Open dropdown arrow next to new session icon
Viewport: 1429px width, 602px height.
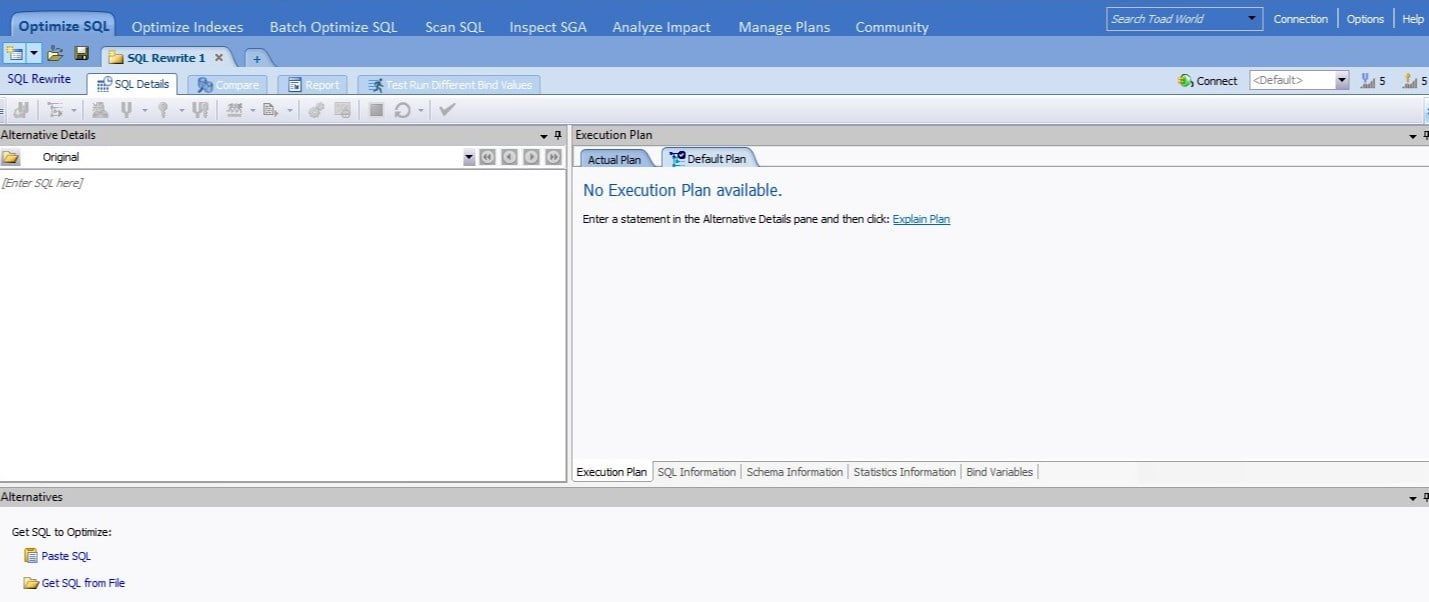pyautogui.click(x=34, y=54)
